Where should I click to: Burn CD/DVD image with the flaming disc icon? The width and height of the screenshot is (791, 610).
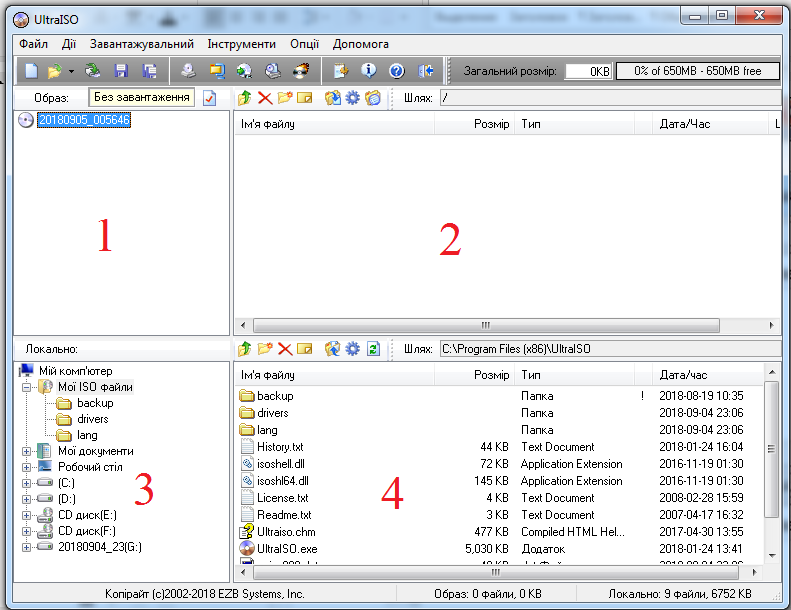(x=301, y=71)
